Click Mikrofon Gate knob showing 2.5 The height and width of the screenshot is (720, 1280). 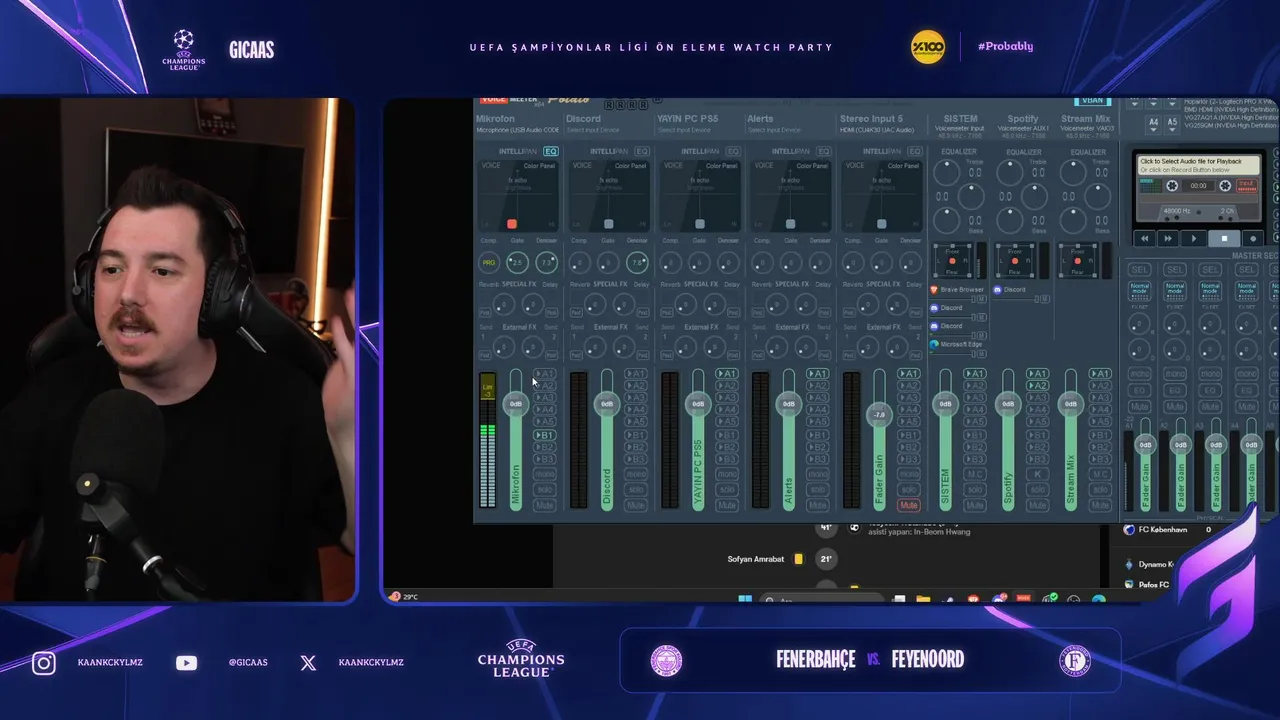(x=517, y=263)
